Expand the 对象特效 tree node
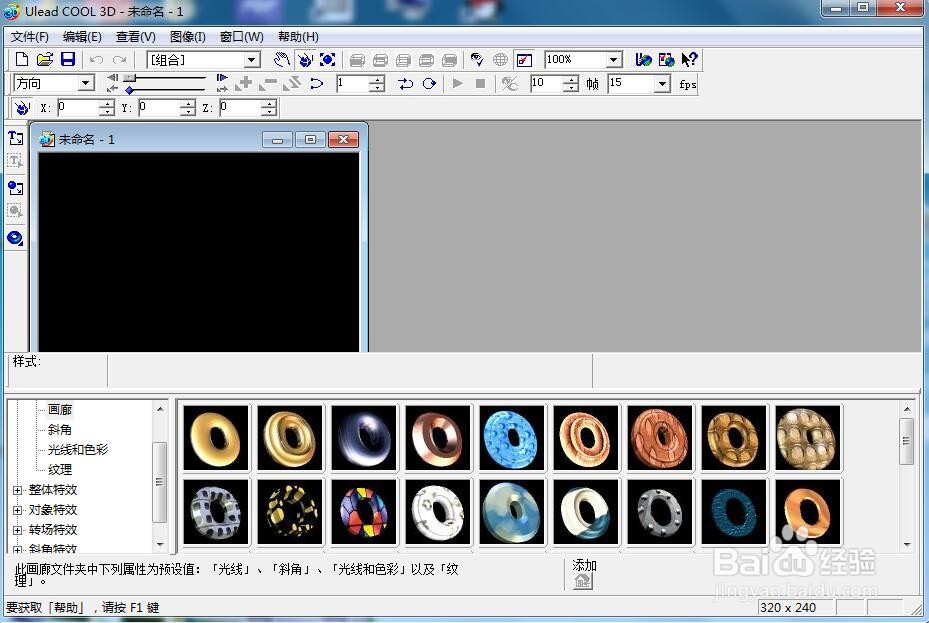The width and height of the screenshot is (929, 623). click(17, 510)
